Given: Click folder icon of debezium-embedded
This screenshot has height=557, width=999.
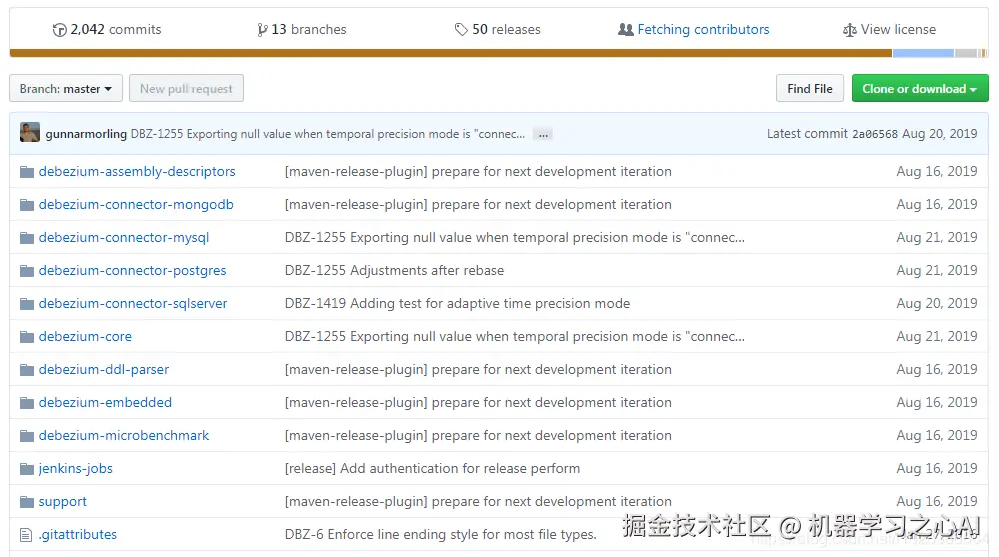Looking at the screenshot, I should (x=27, y=403).
